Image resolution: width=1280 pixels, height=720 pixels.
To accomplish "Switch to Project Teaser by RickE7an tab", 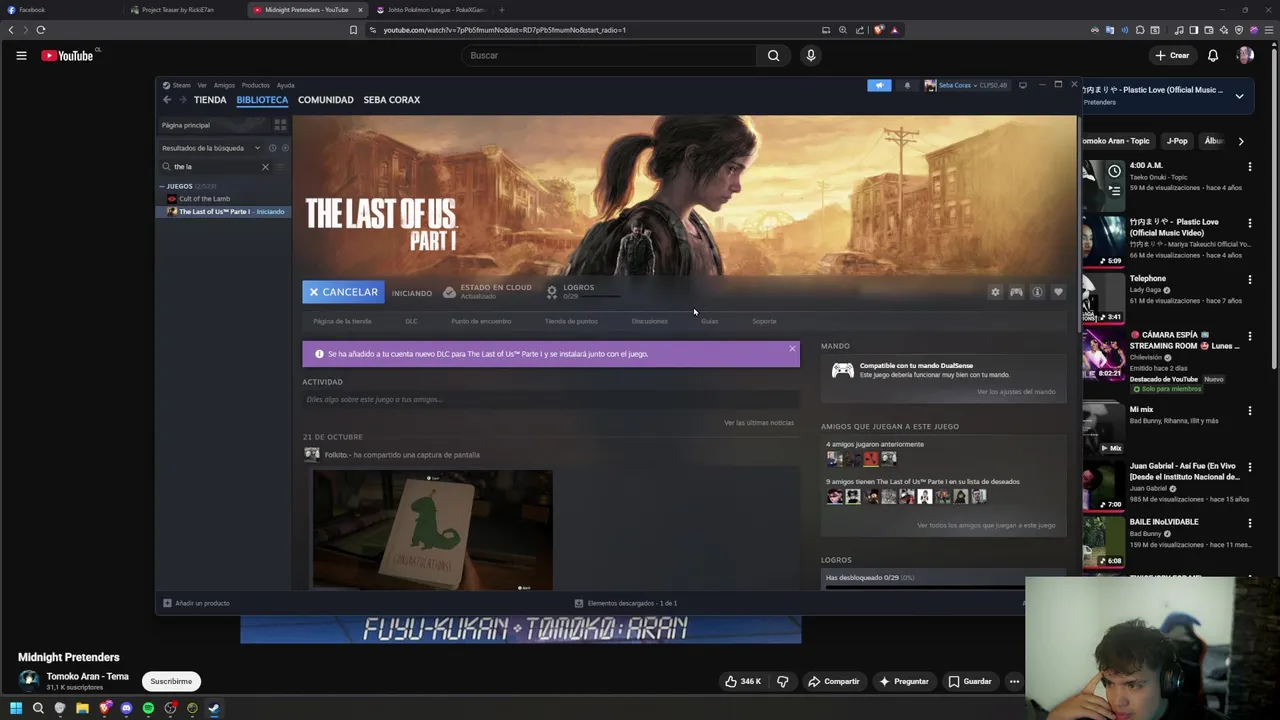I will pos(185,10).
